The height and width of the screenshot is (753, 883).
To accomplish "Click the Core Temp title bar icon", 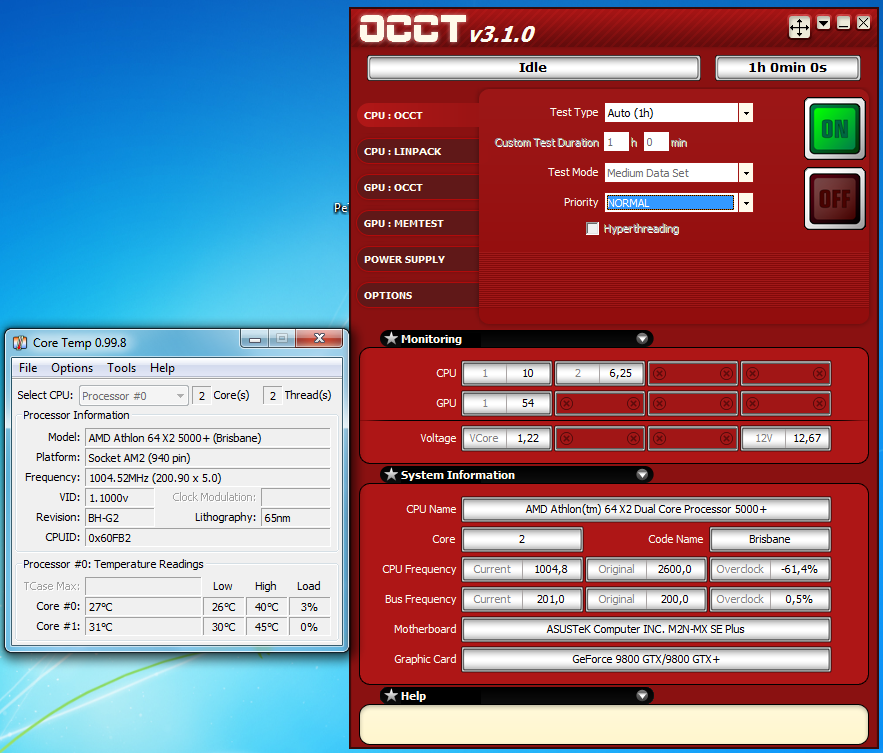I will point(20,342).
